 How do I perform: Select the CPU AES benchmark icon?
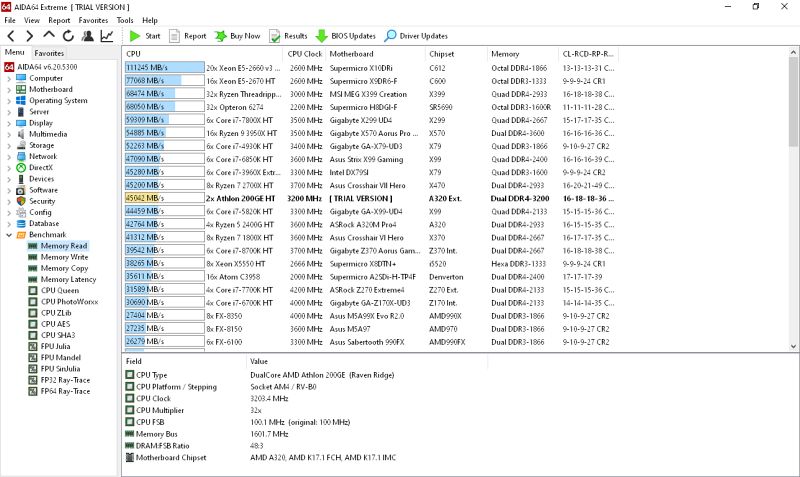(33, 324)
